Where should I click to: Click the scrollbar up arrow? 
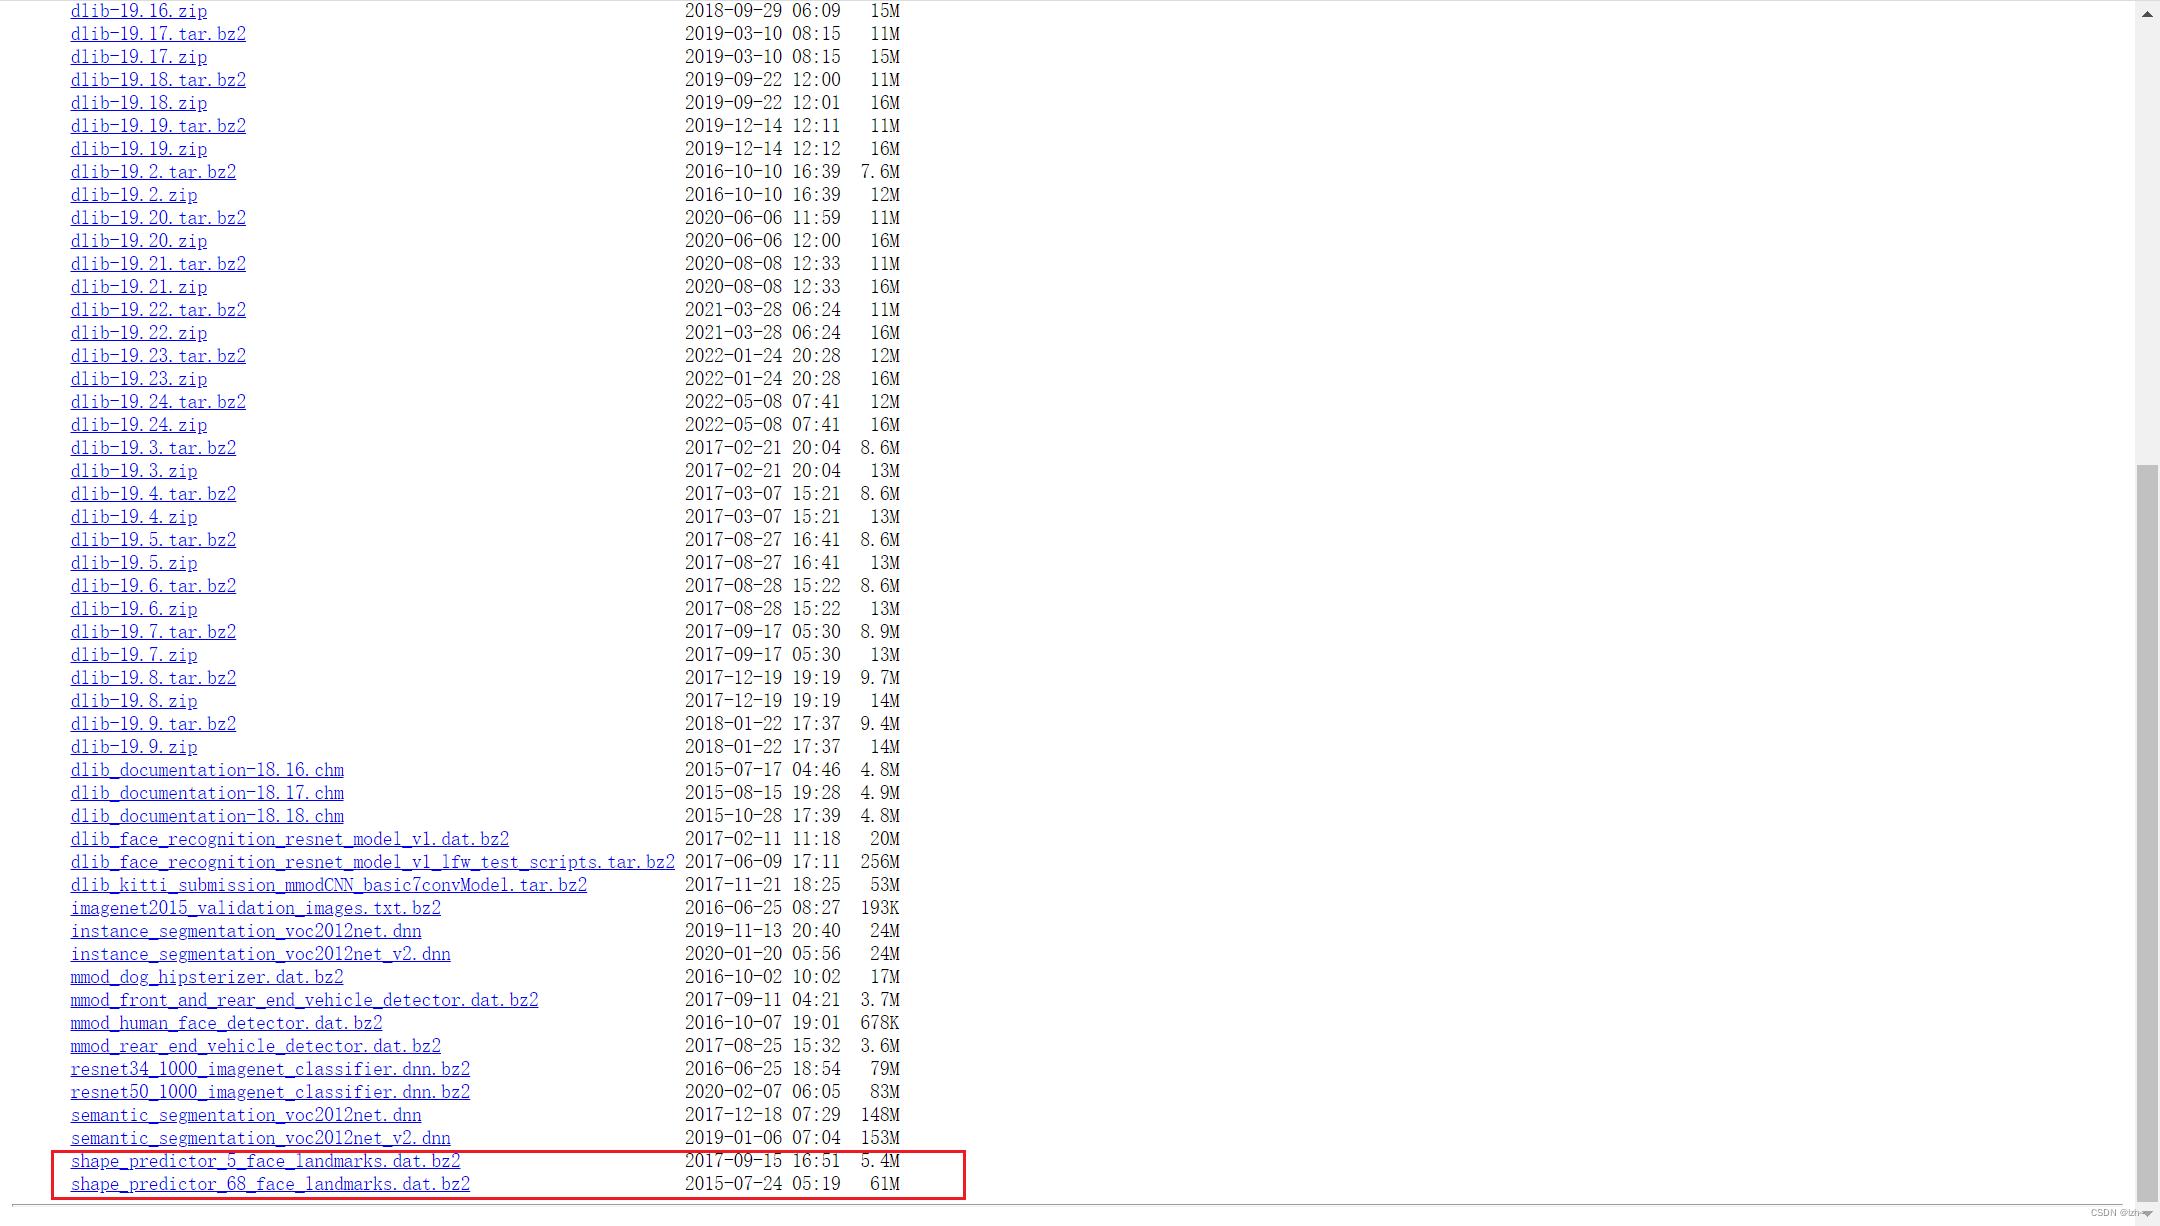pyautogui.click(x=2147, y=14)
